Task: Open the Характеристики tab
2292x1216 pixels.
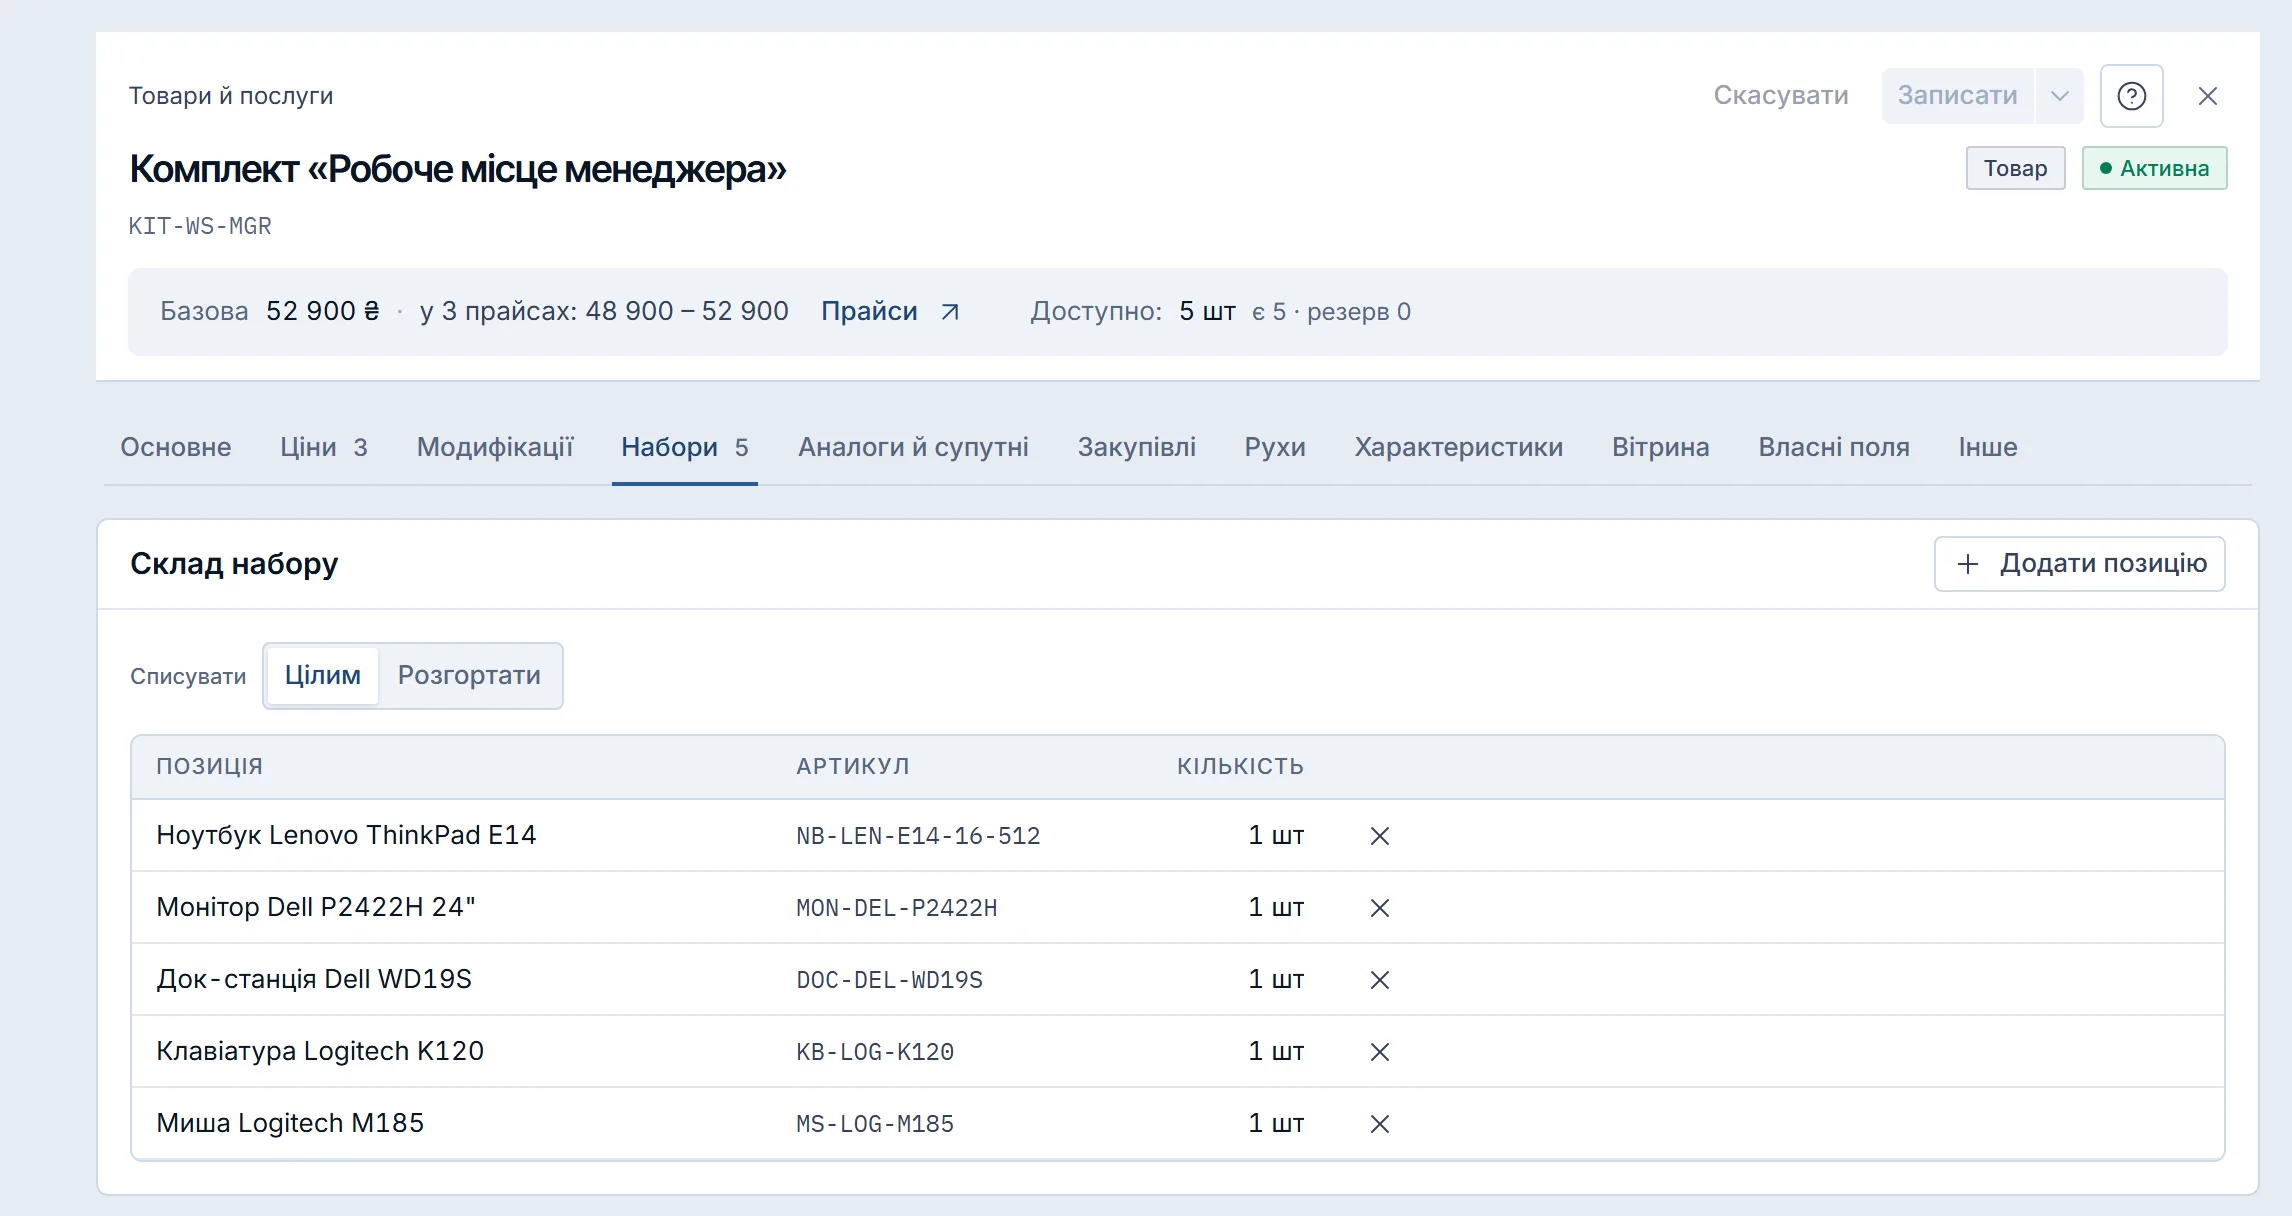Action: tap(1459, 447)
